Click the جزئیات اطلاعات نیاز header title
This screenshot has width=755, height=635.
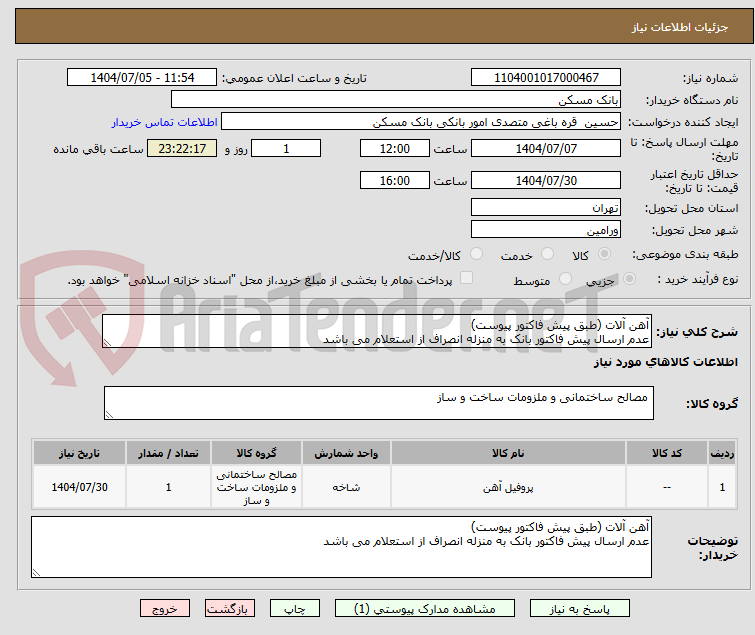[x=680, y=27]
